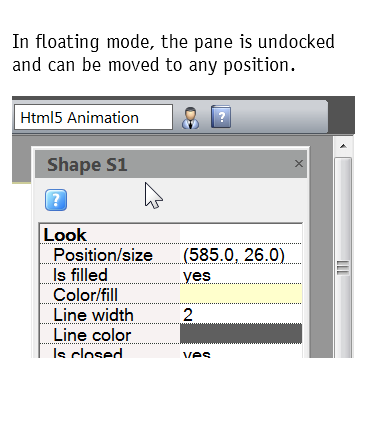The height and width of the screenshot is (422, 366).
Task: Select the Position/size property row
Action: pos(171,255)
